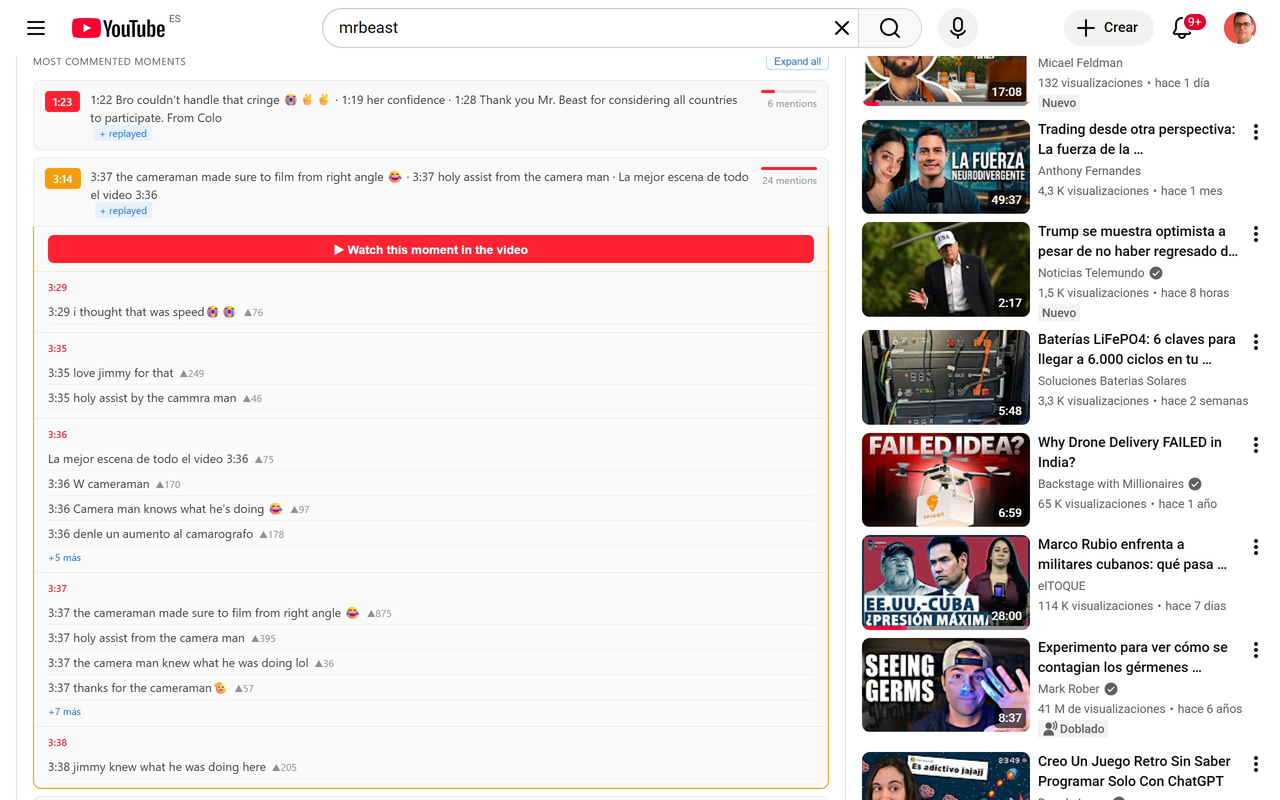This screenshot has width=1280, height=800.
Task: Click the replayed tag under 3:14 moment
Action: pyautogui.click(x=123, y=211)
